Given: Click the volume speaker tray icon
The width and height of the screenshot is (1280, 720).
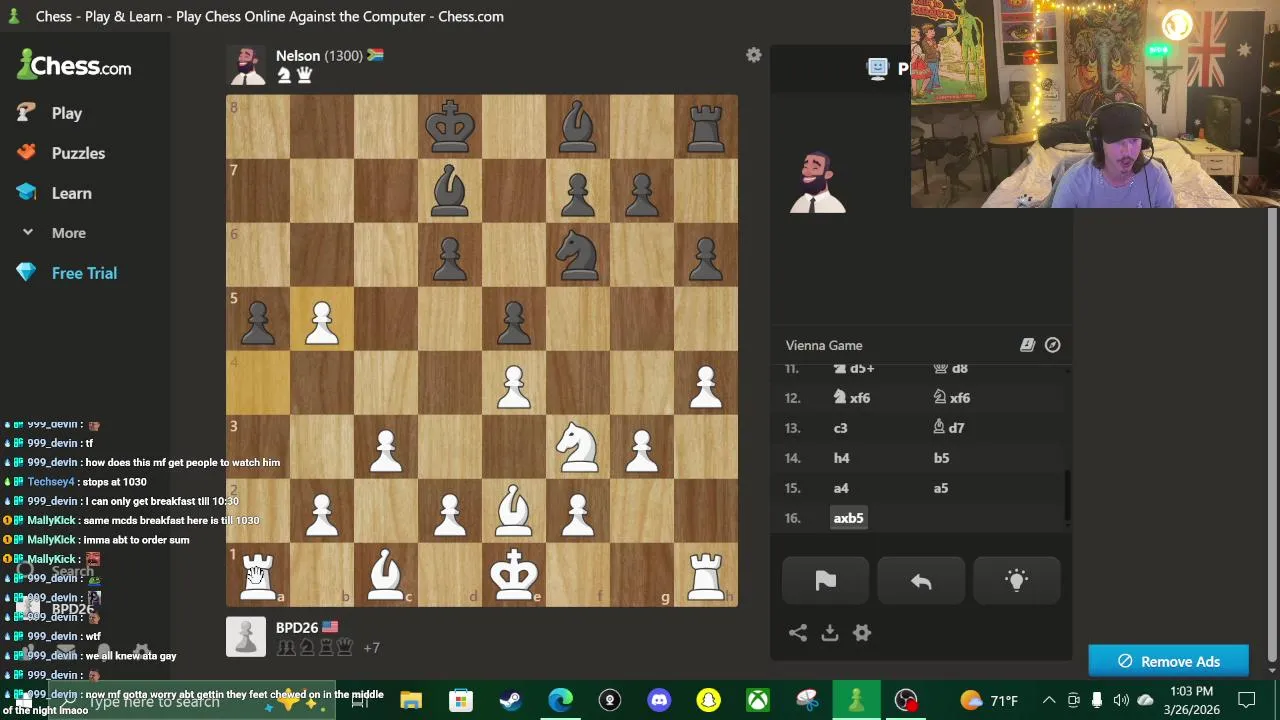Looking at the screenshot, I should point(1121,700).
